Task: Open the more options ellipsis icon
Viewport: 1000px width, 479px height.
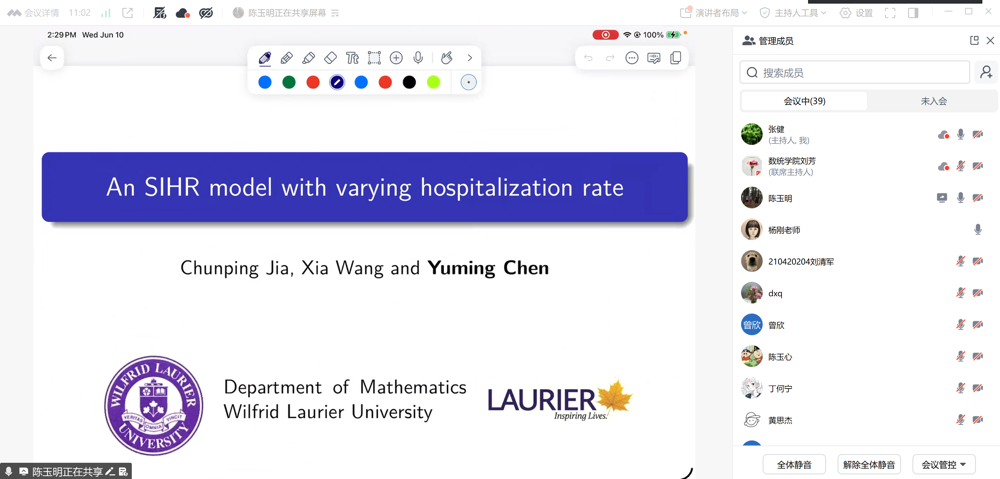Action: (631, 58)
